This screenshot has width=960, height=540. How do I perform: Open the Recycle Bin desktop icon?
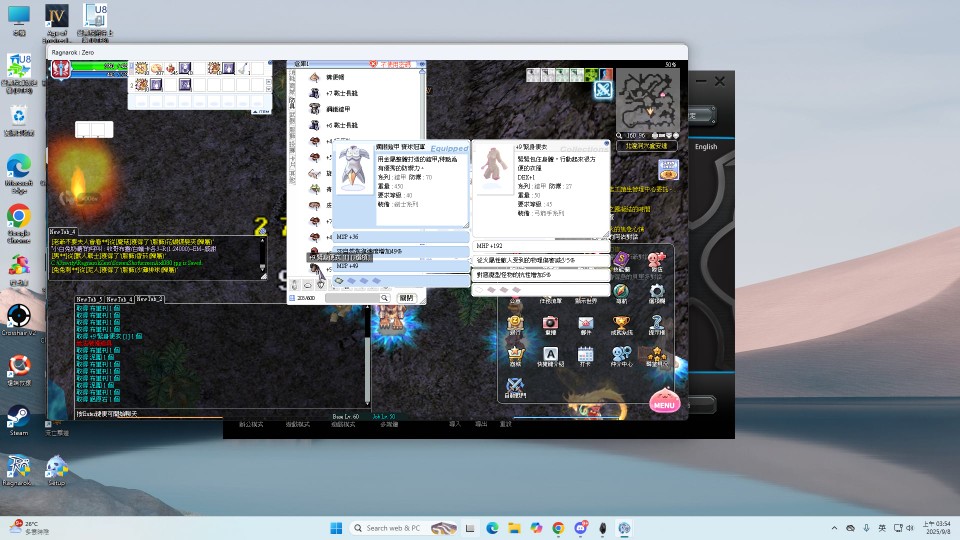[19, 121]
